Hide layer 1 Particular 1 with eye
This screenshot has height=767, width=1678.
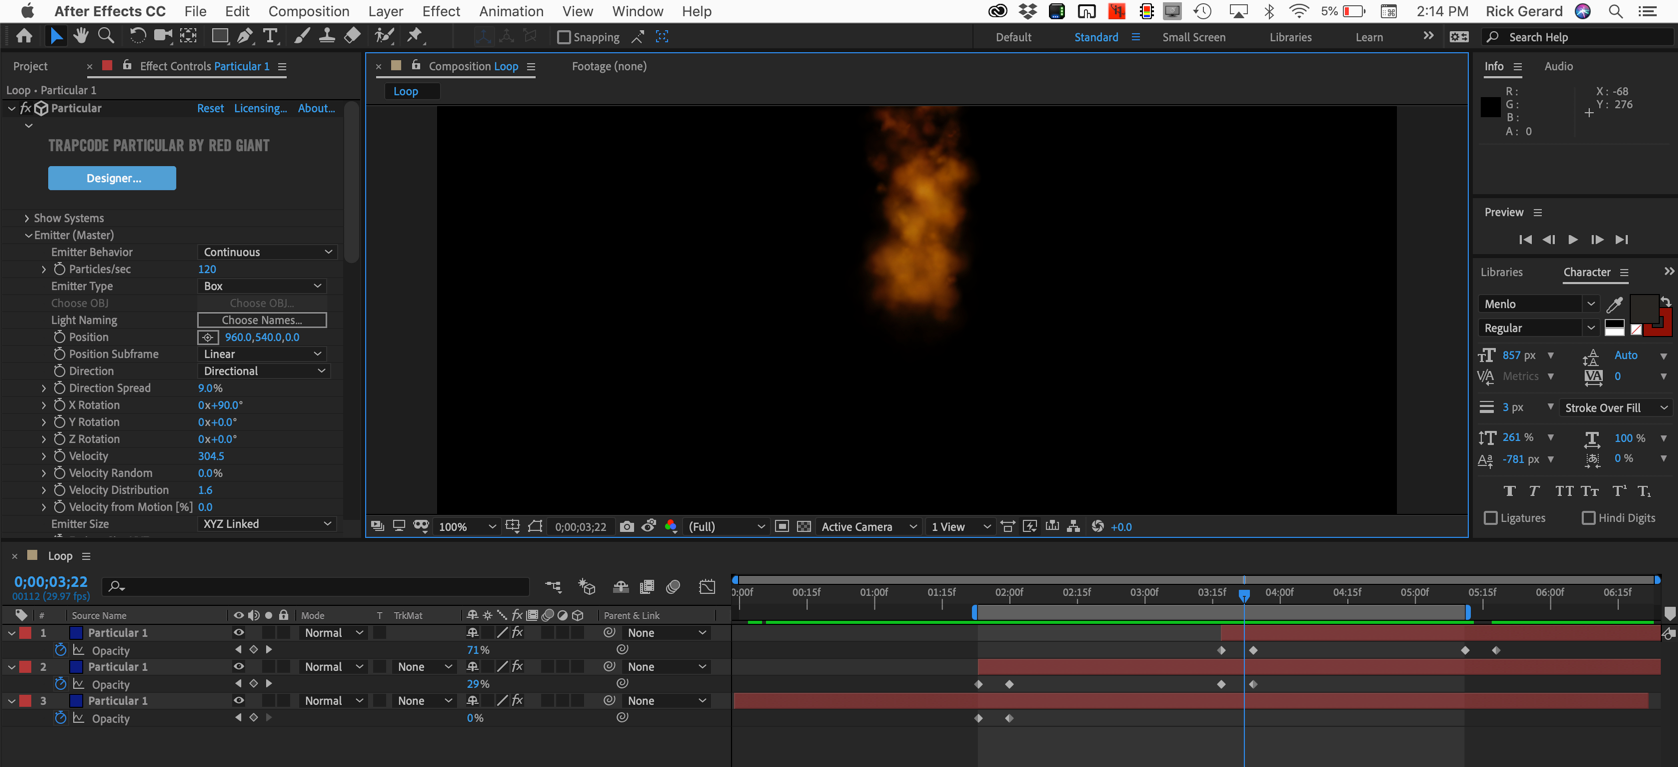pos(238,633)
